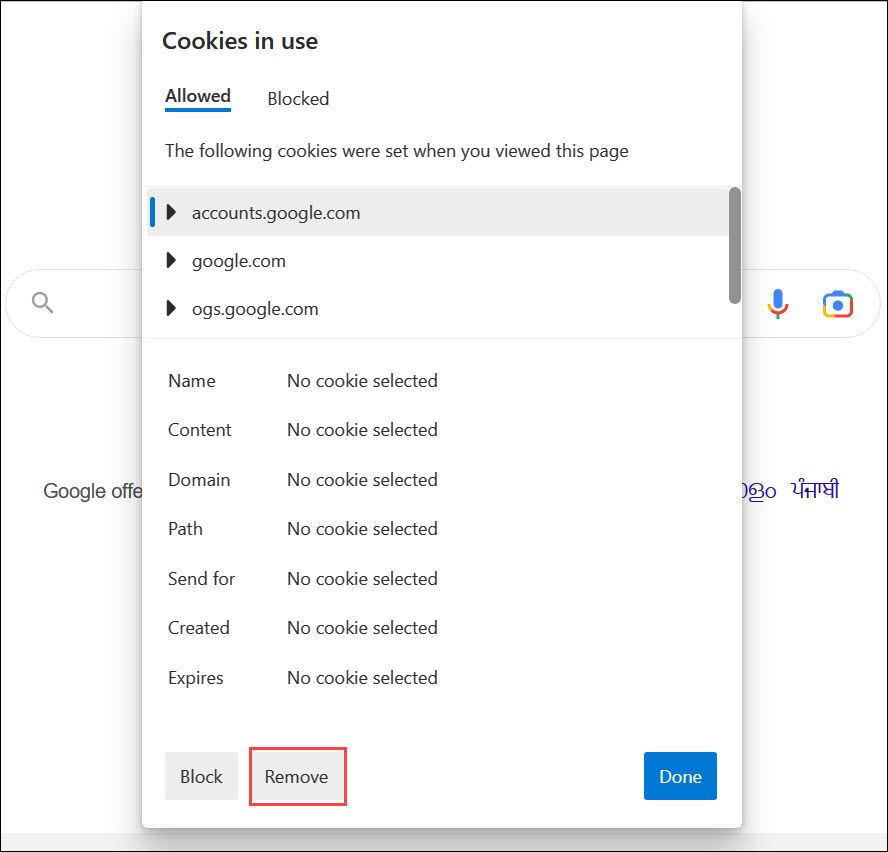Click the Block cookie button

coord(201,776)
